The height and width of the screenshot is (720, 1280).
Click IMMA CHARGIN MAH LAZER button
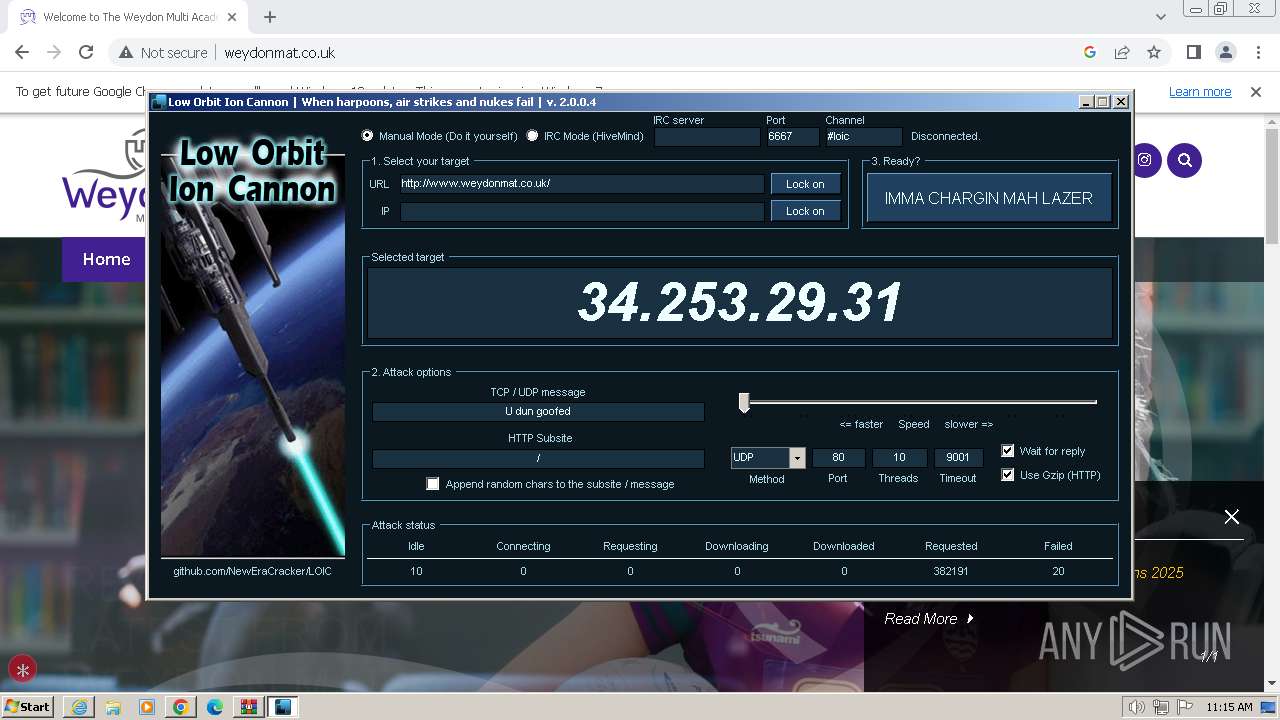coord(988,198)
